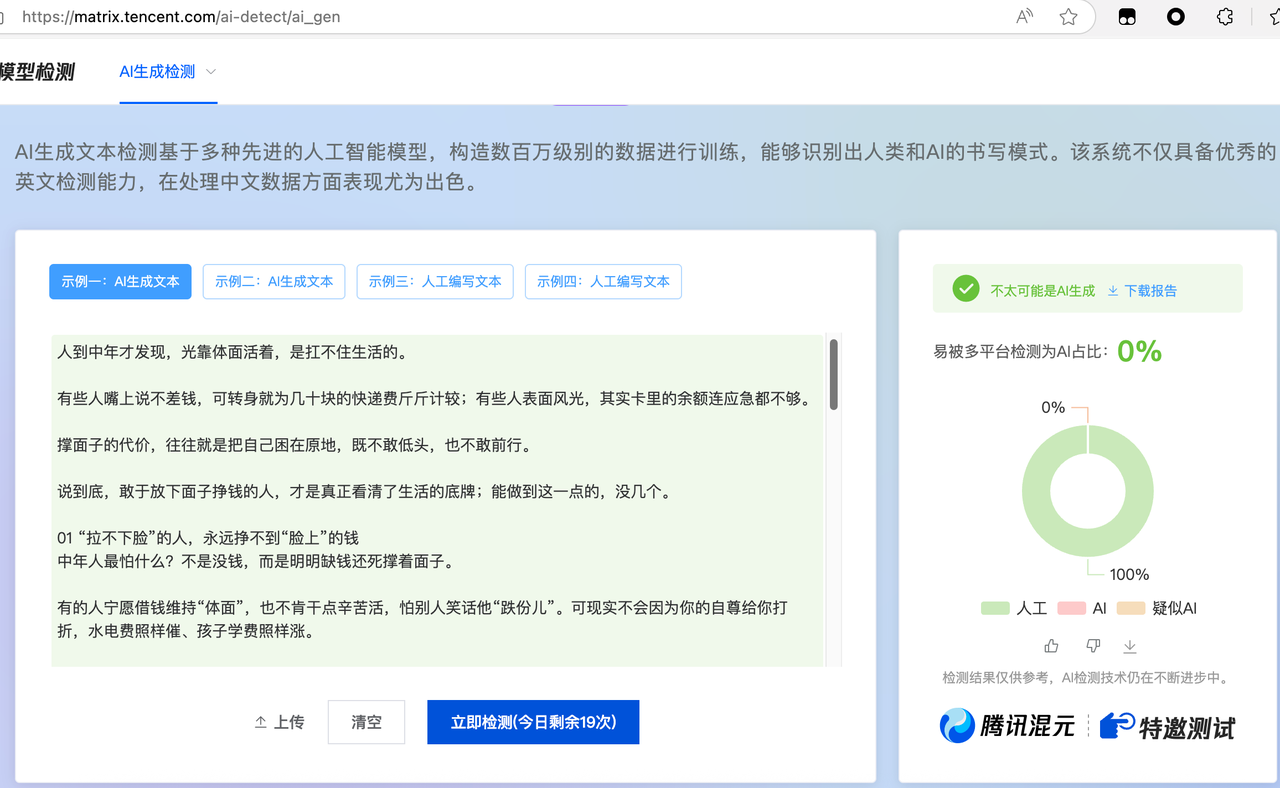Click the 检测结果仅供参考 disclaimer text

click(1085, 678)
